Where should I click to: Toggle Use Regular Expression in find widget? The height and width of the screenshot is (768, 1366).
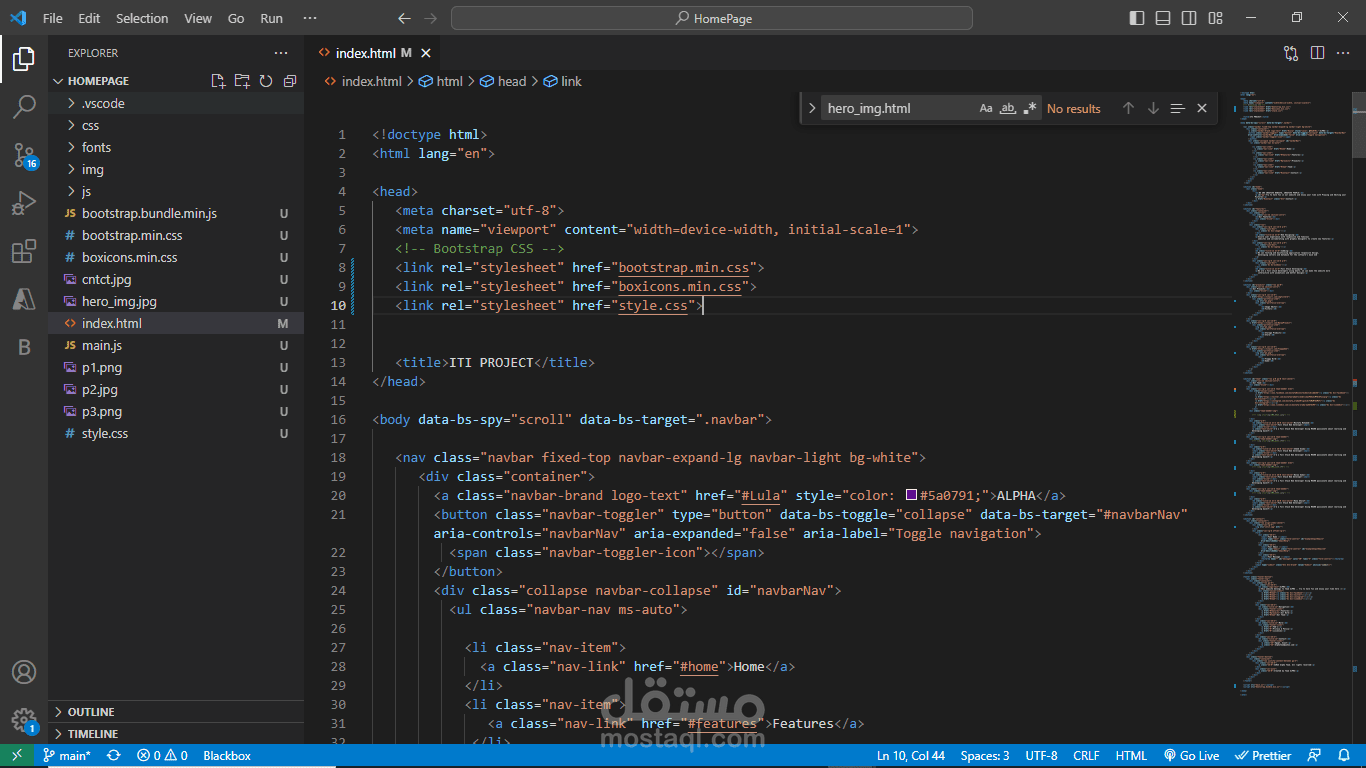tap(1030, 108)
